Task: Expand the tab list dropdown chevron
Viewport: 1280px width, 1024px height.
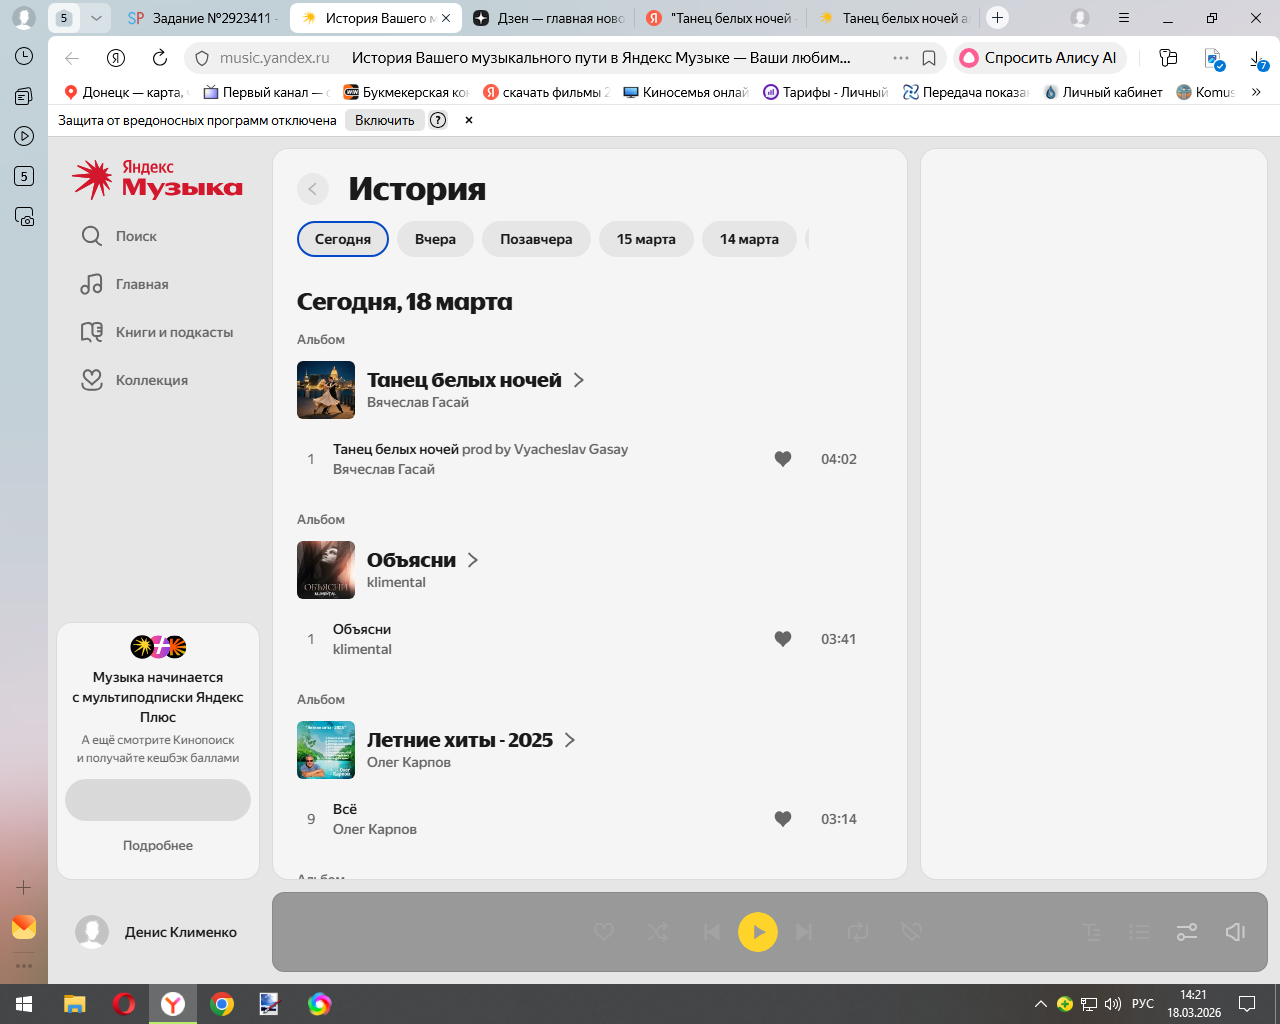Action: click(96, 18)
